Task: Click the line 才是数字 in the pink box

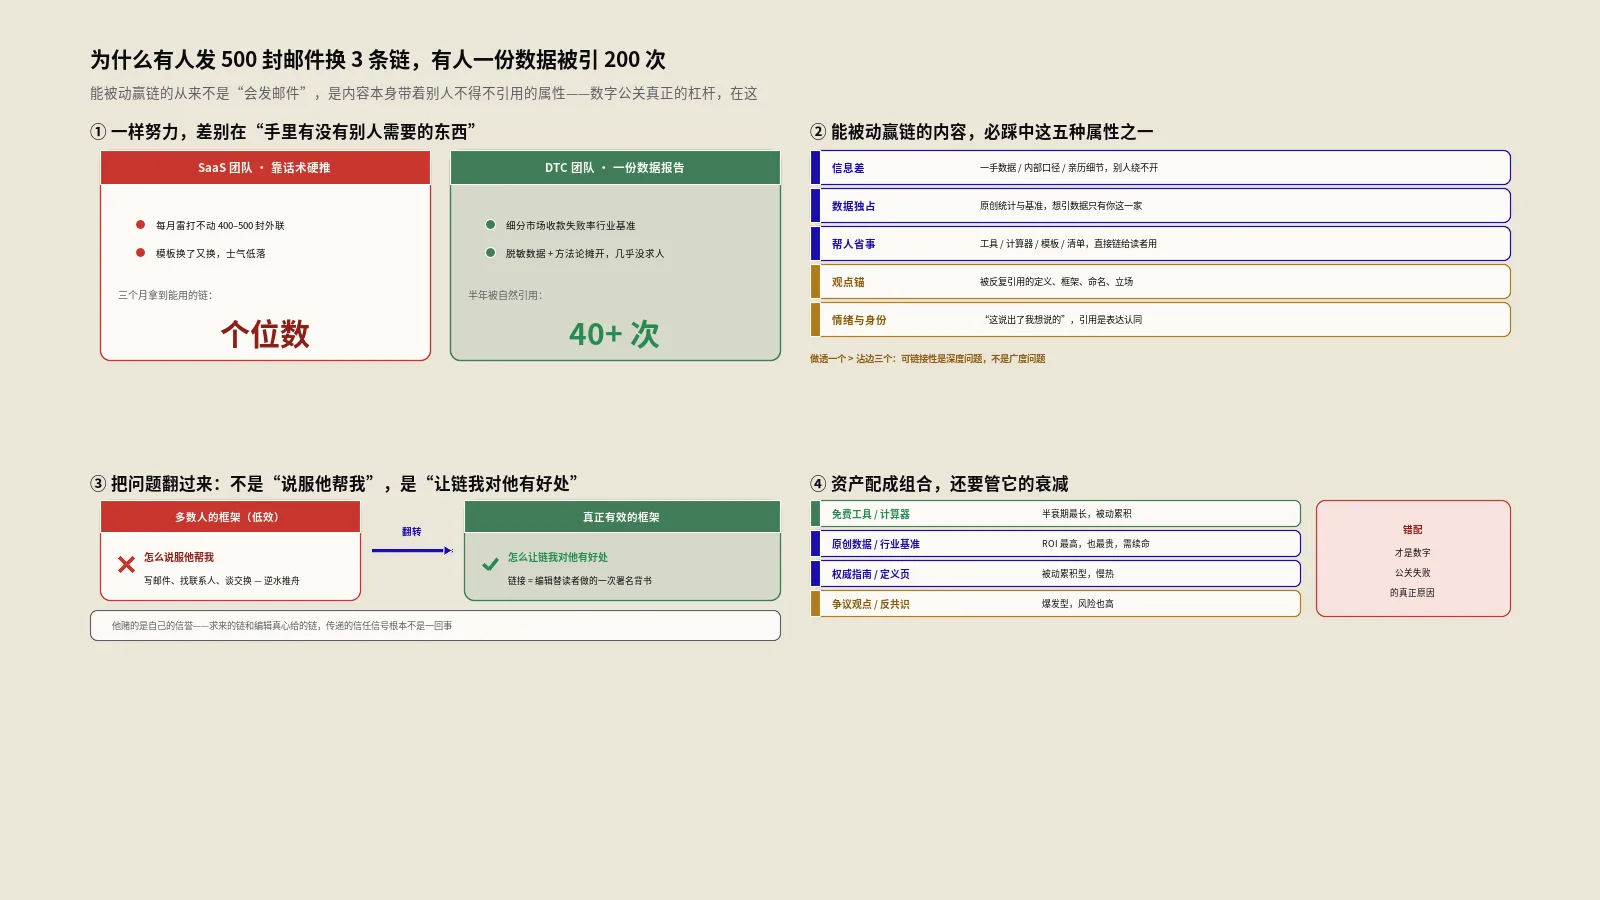Action: pos(1413,553)
